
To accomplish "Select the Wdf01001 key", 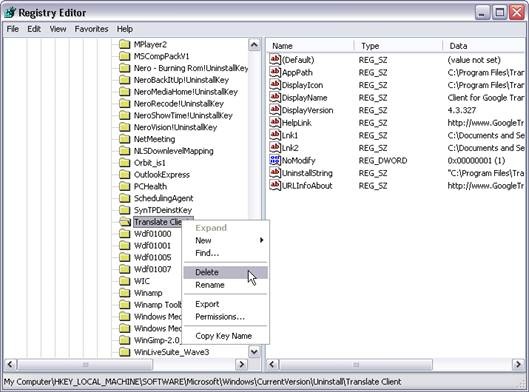I will coord(152,246).
